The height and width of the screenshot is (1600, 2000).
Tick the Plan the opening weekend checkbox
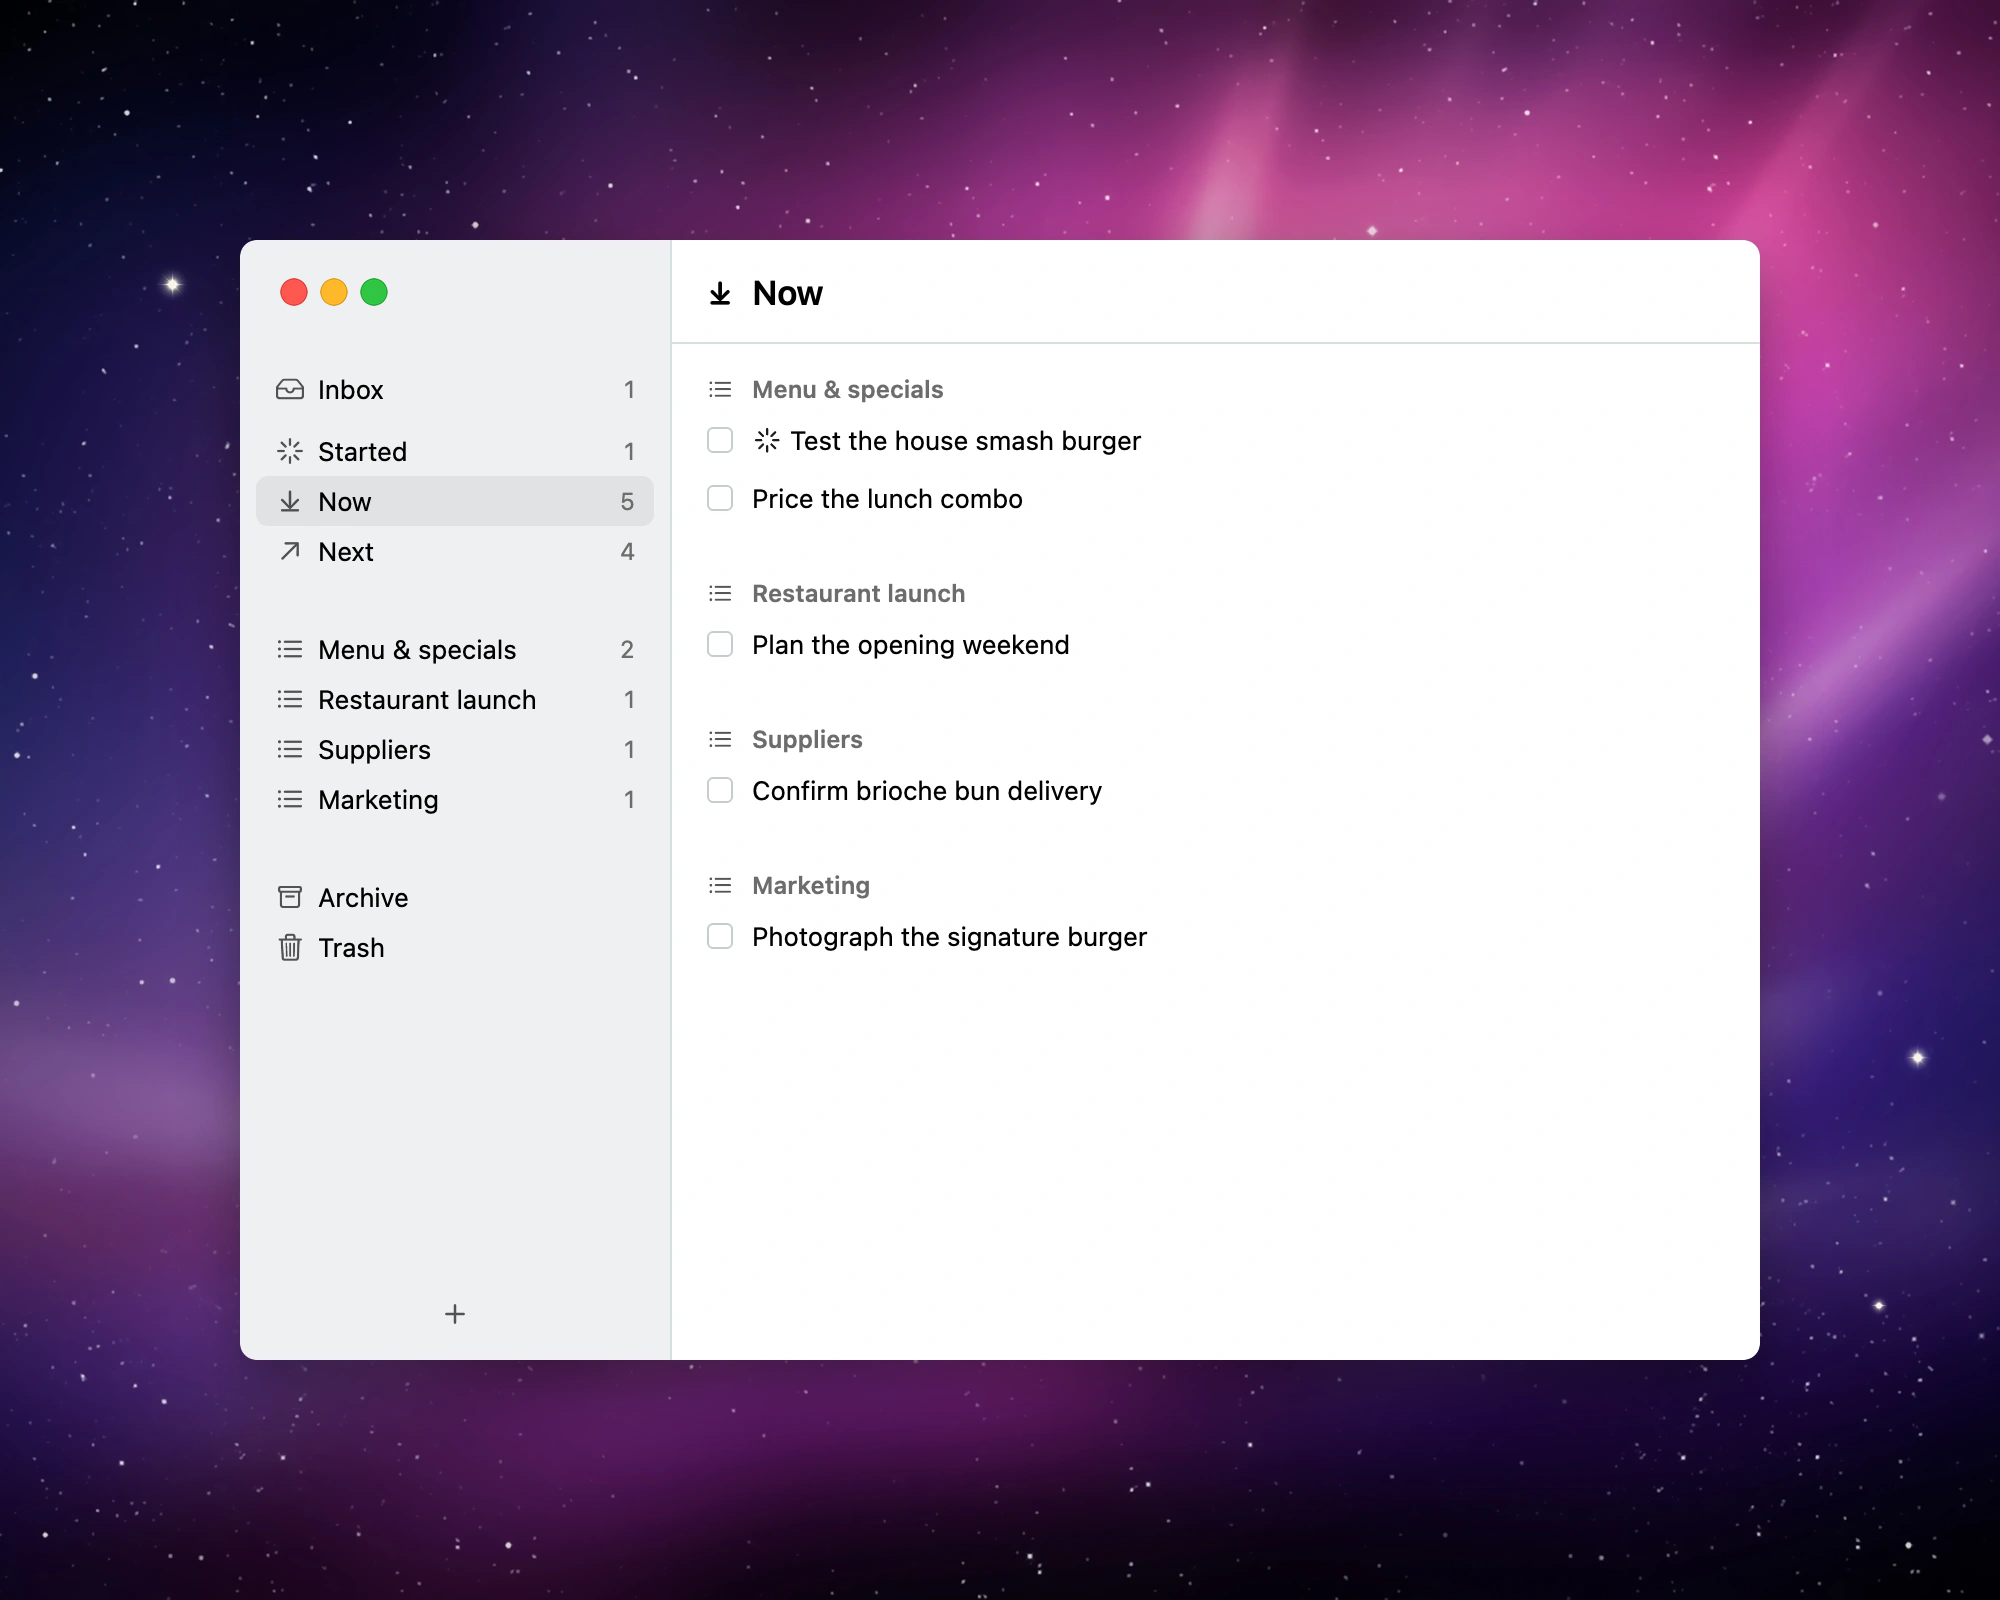click(720, 644)
